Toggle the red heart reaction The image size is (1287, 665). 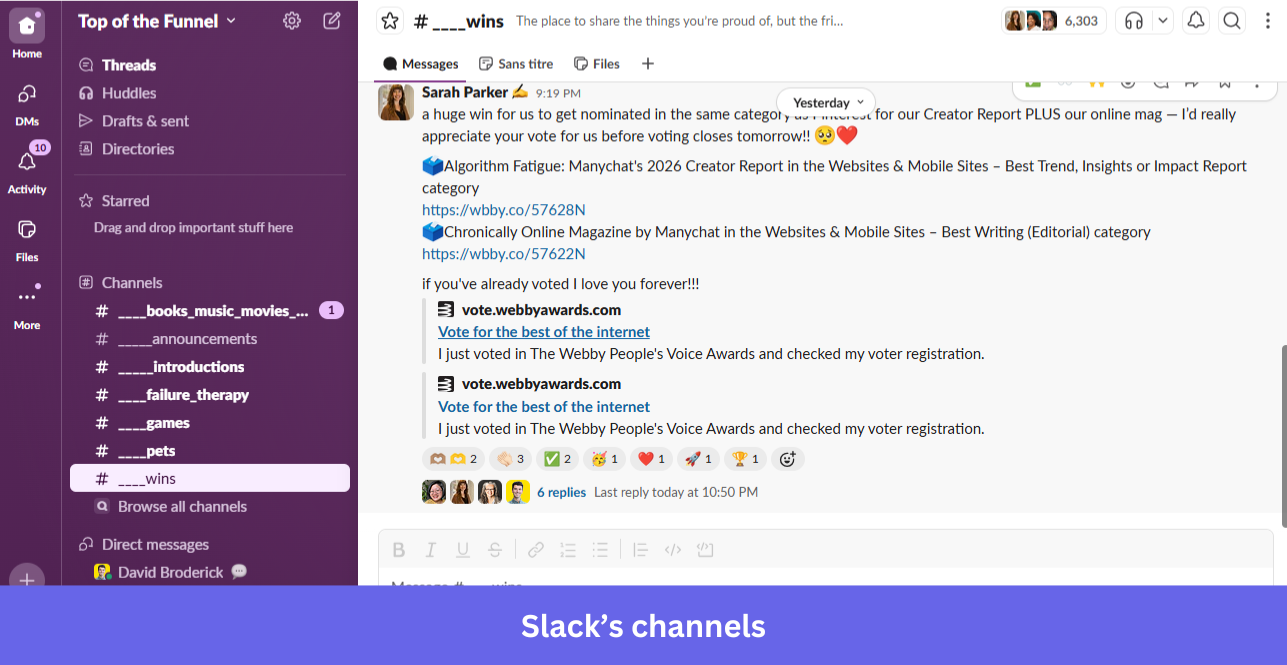(x=650, y=459)
